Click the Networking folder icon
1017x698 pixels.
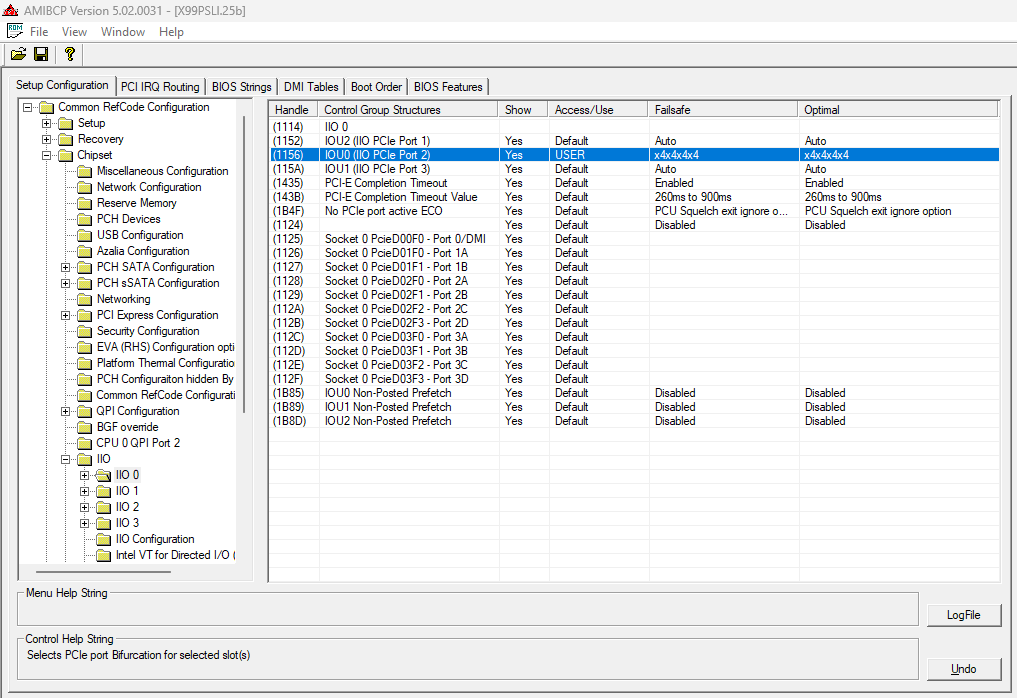click(x=84, y=299)
